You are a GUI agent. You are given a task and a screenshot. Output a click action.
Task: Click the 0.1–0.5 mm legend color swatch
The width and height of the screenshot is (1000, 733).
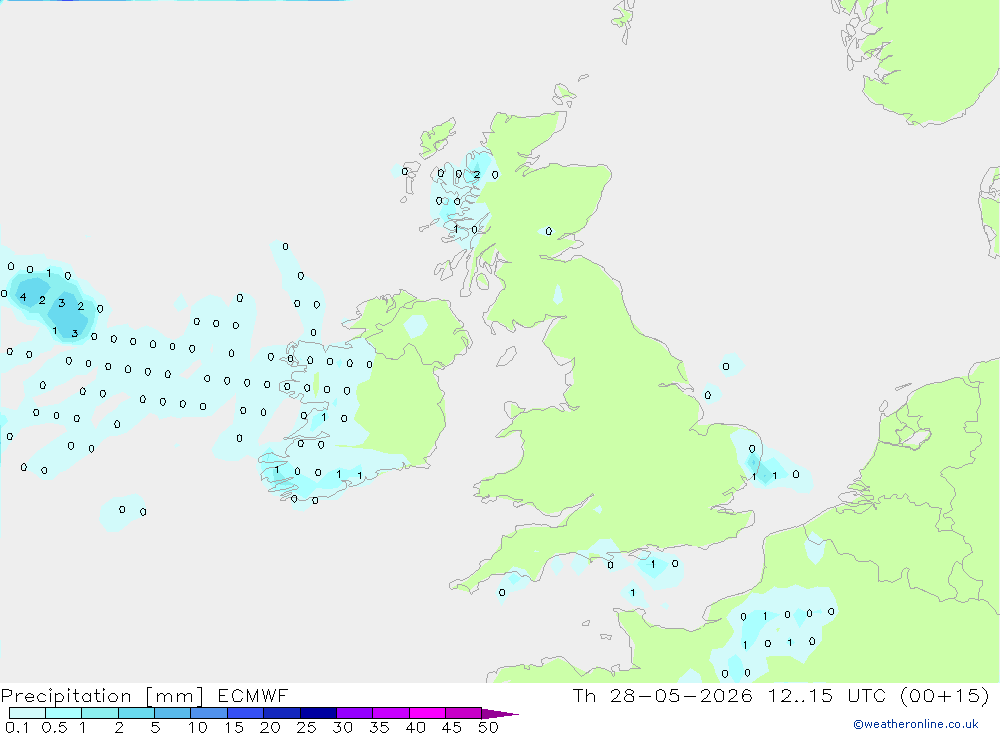coord(27,713)
